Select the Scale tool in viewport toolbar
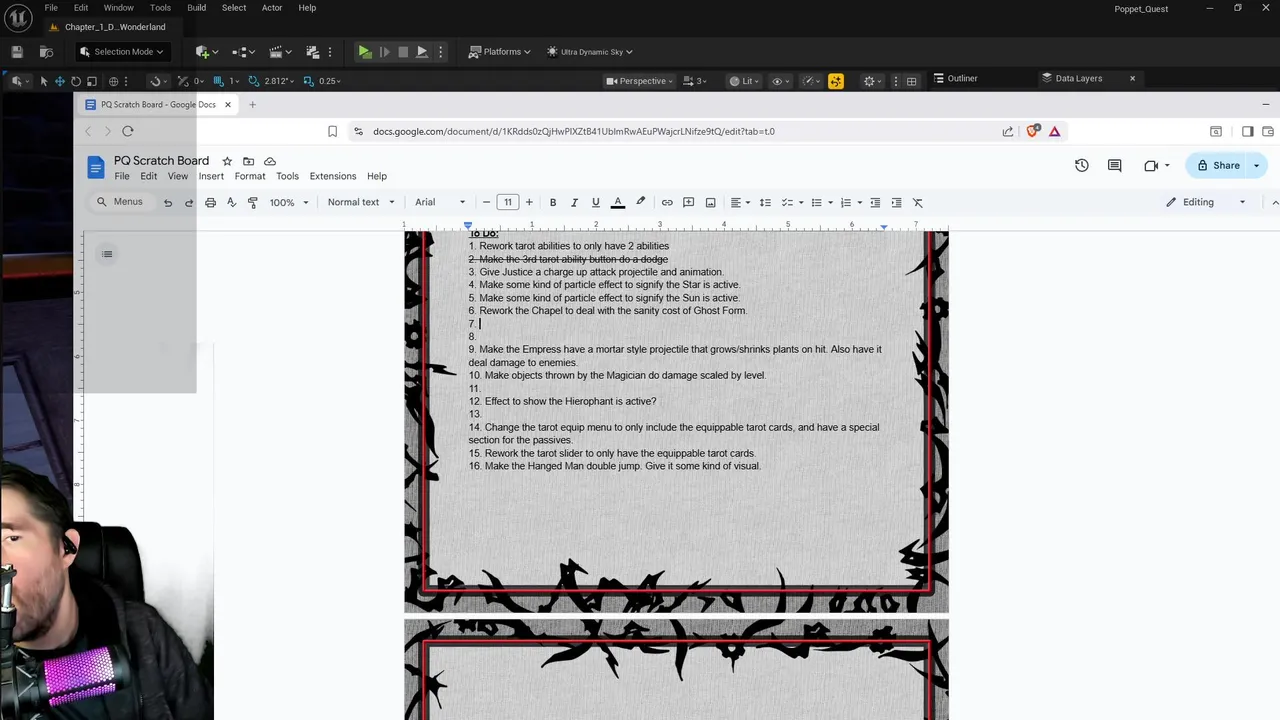 click(92, 81)
